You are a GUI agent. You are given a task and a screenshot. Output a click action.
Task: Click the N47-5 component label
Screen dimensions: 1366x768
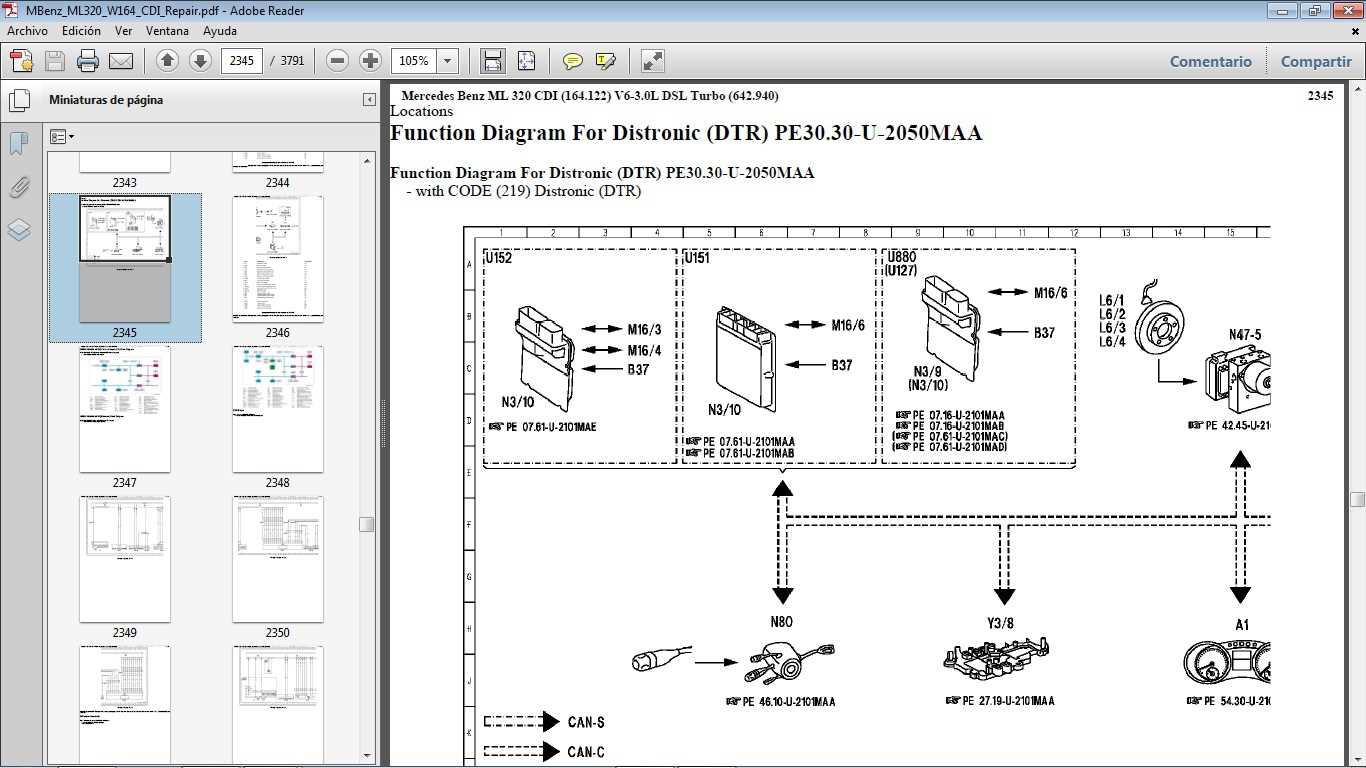(x=1245, y=335)
